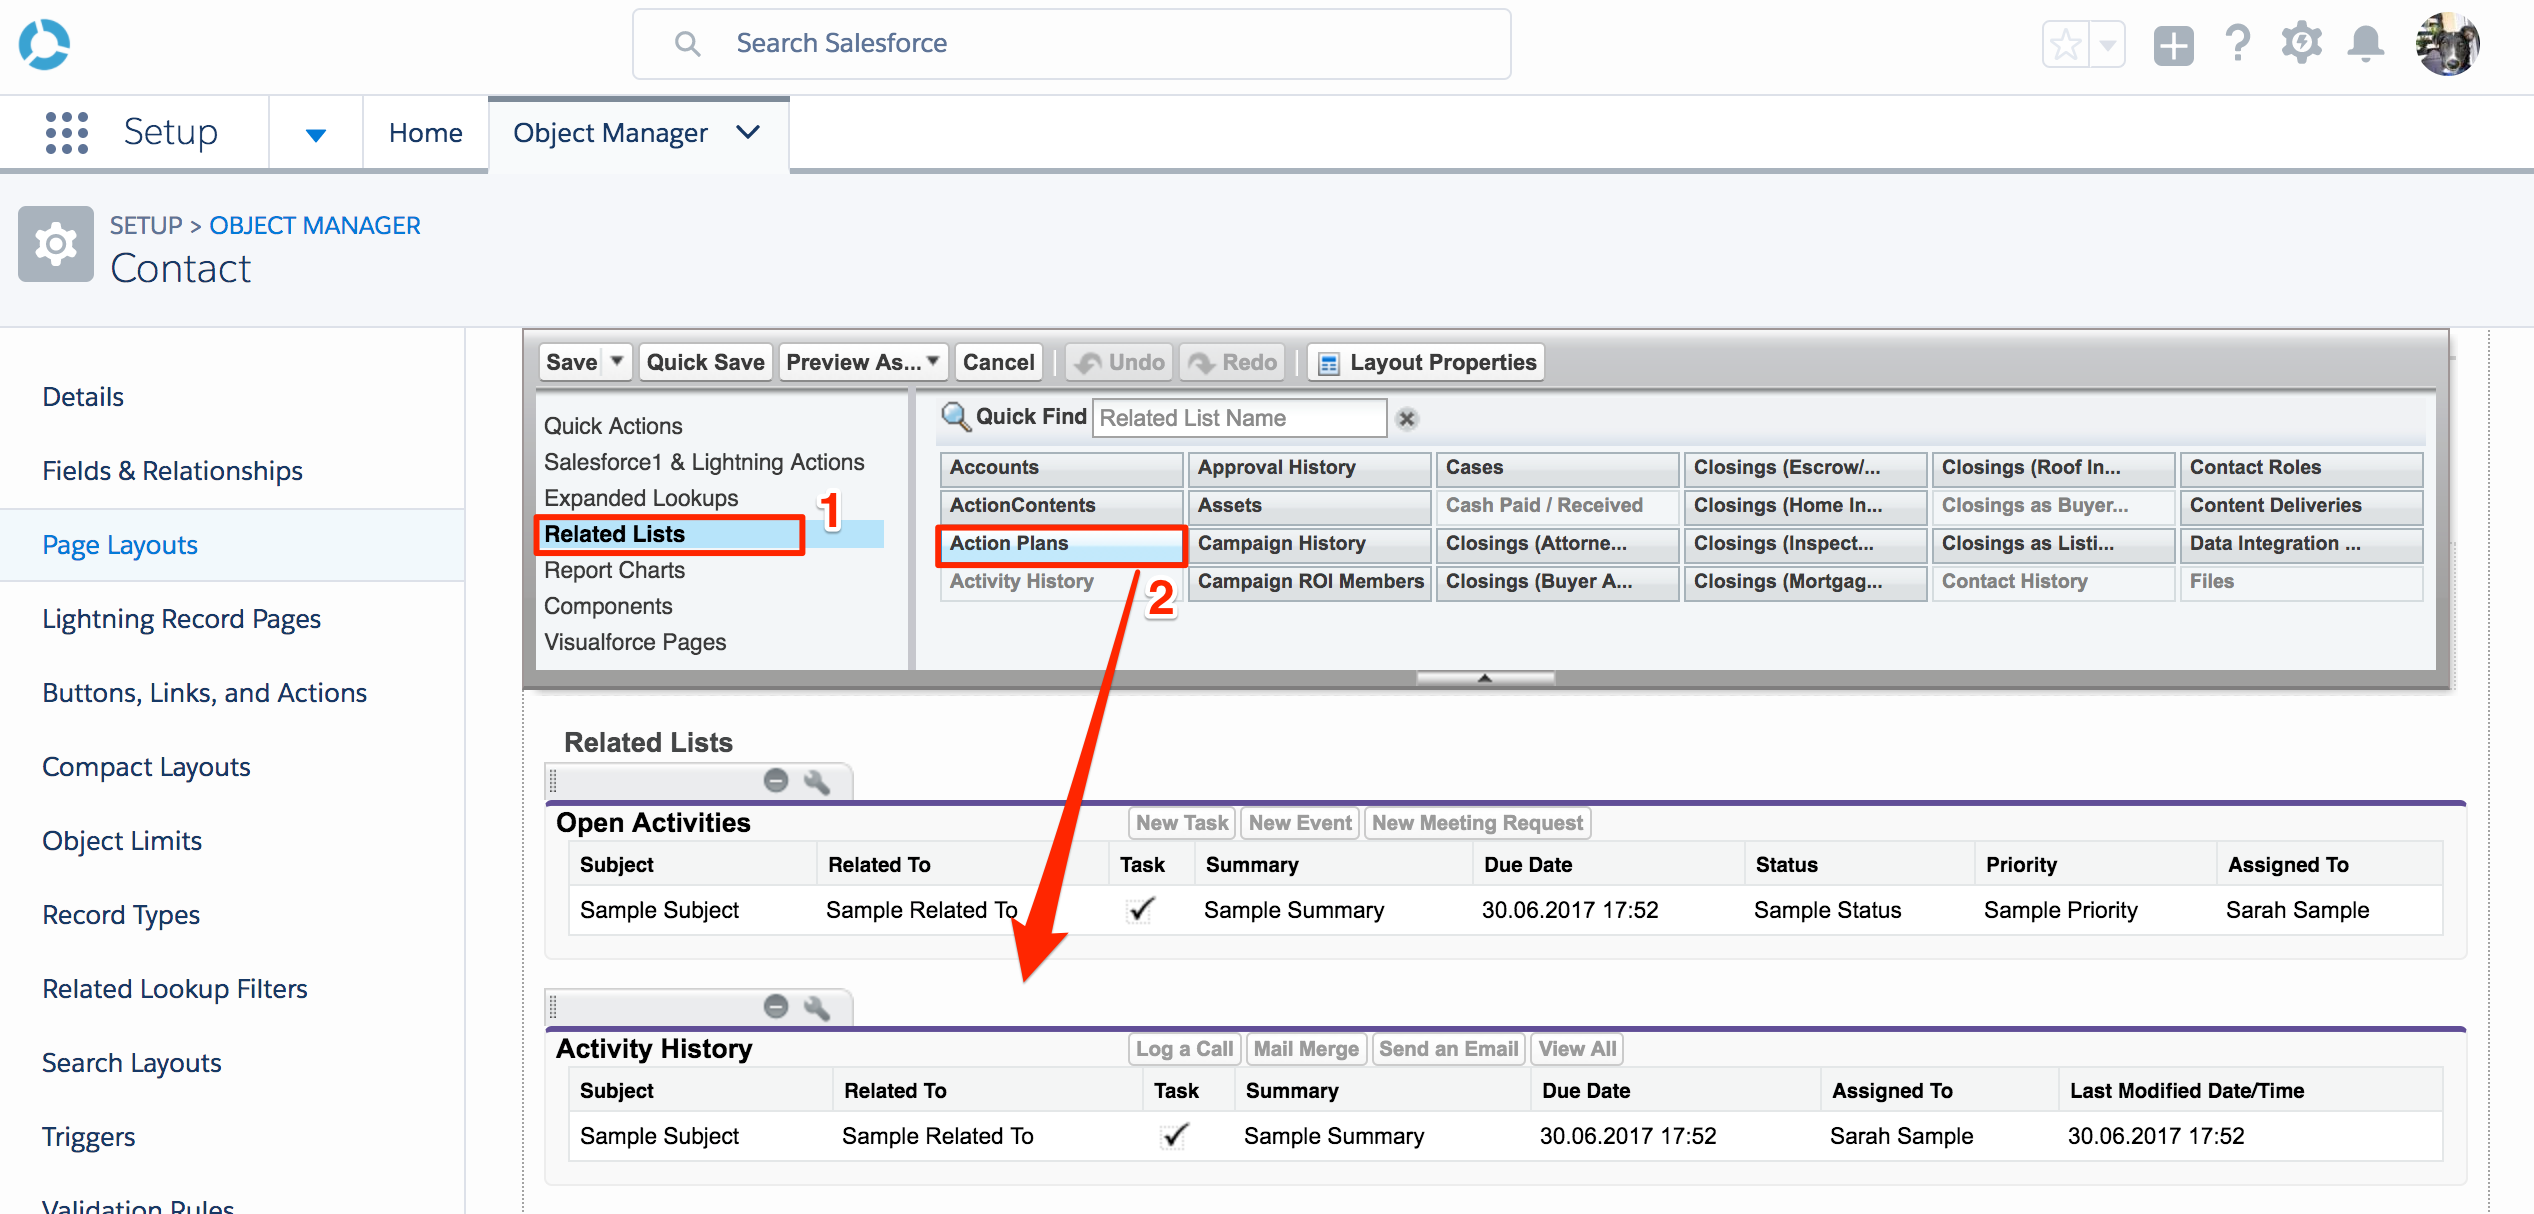Image resolution: width=2534 pixels, height=1214 pixels.
Task: Click the Contact object gear icon
Action: tap(56, 244)
